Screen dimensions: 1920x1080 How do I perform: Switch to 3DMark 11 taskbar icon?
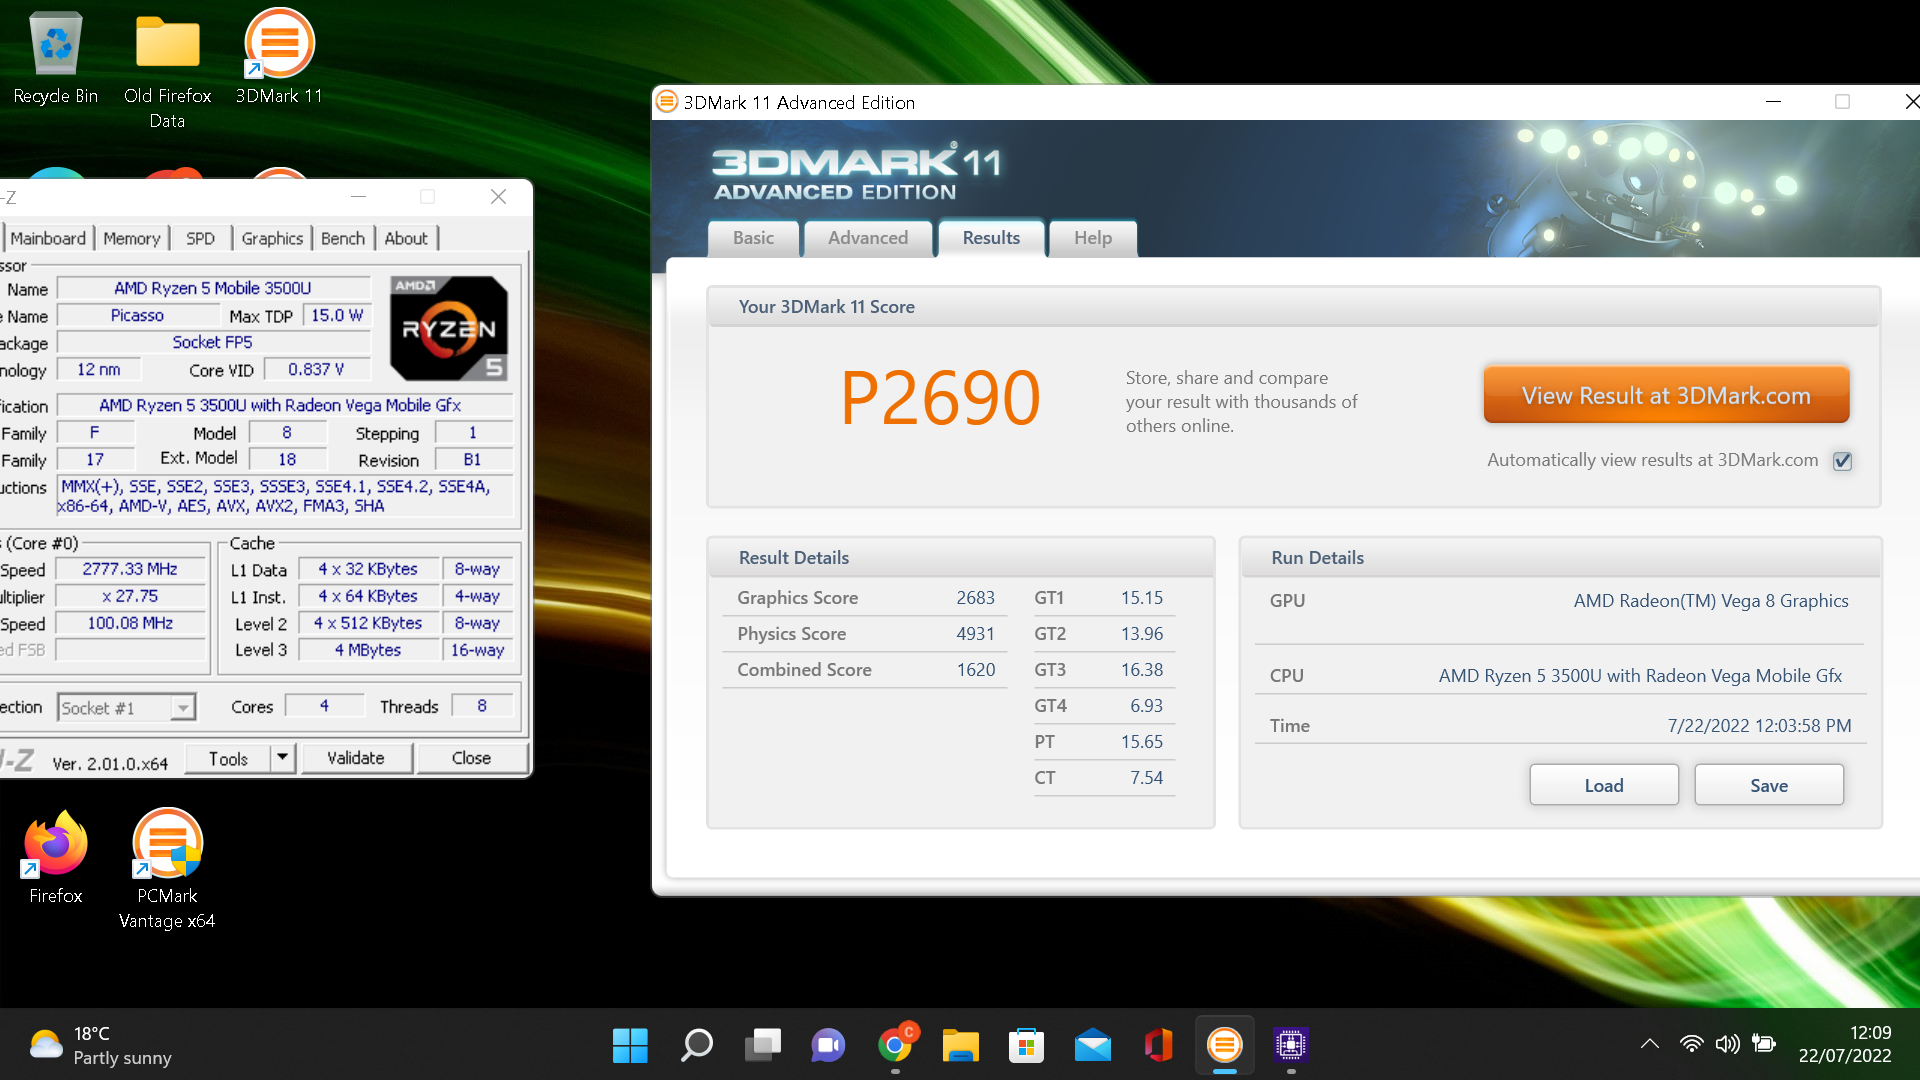coord(1224,1045)
